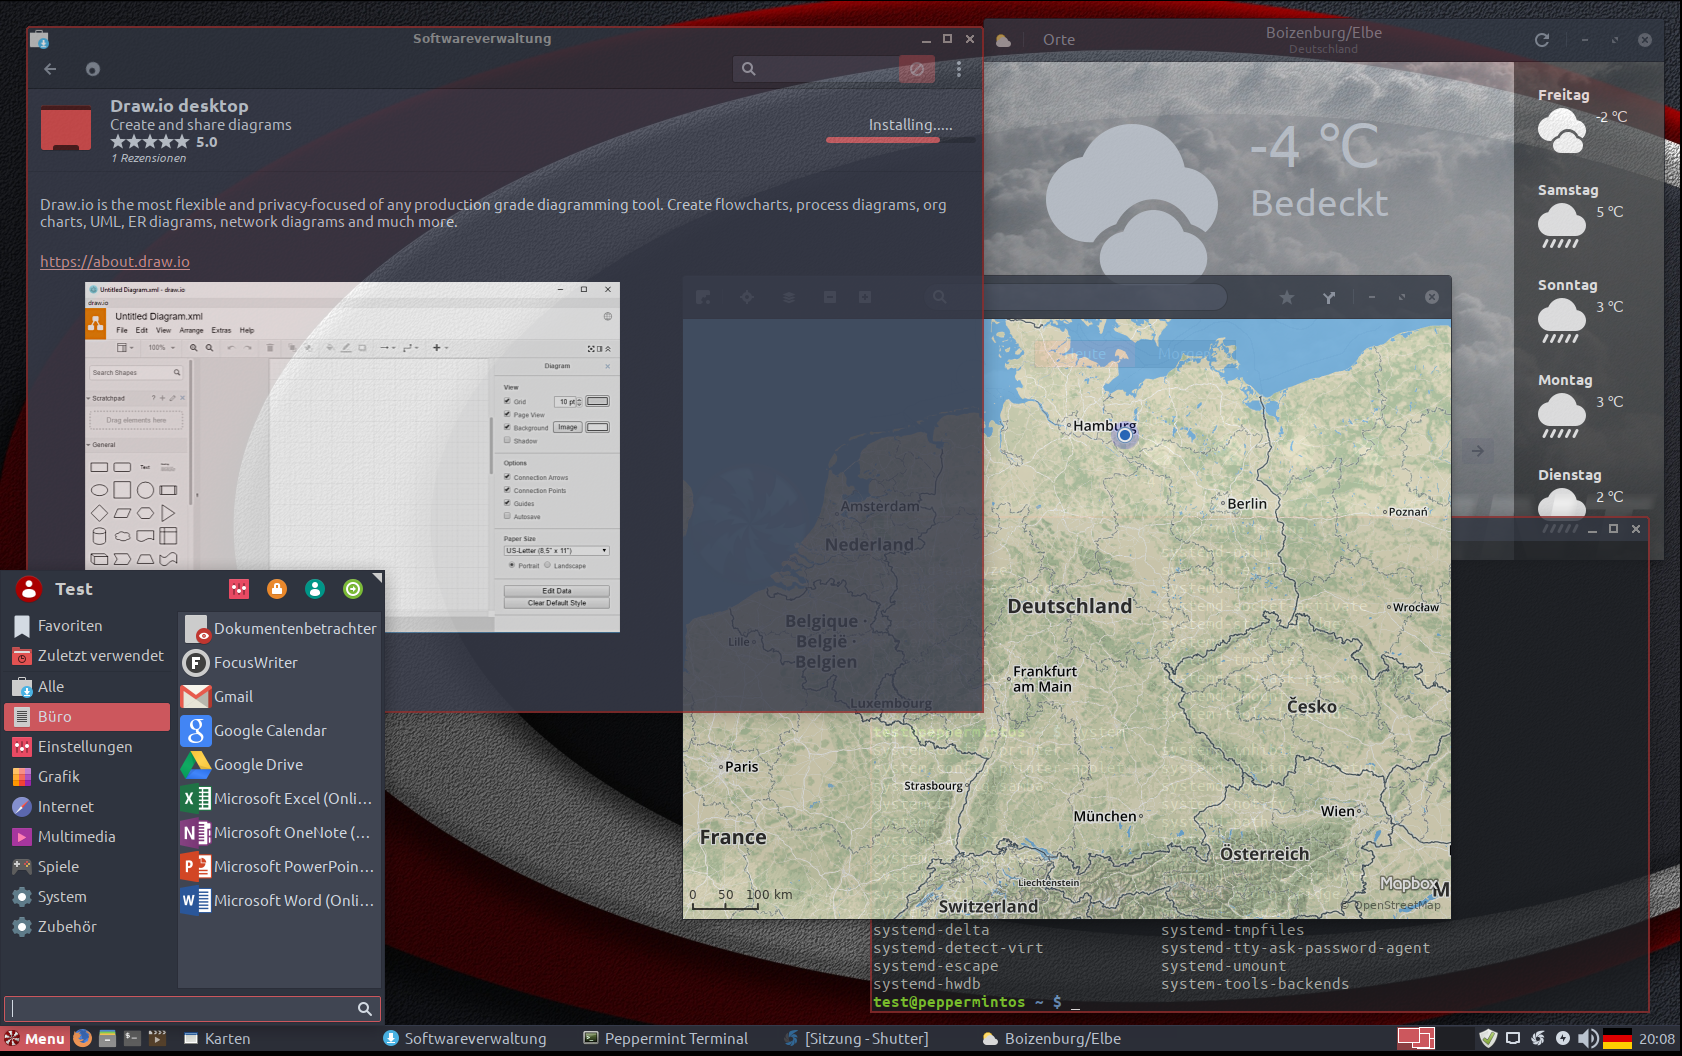
Task: Open Google Drive from the app list
Action: point(258,765)
